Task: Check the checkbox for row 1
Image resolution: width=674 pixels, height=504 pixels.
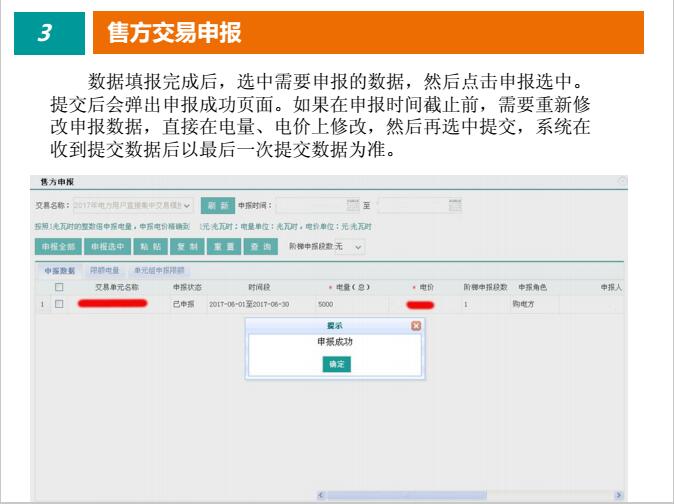Action: 59,303
